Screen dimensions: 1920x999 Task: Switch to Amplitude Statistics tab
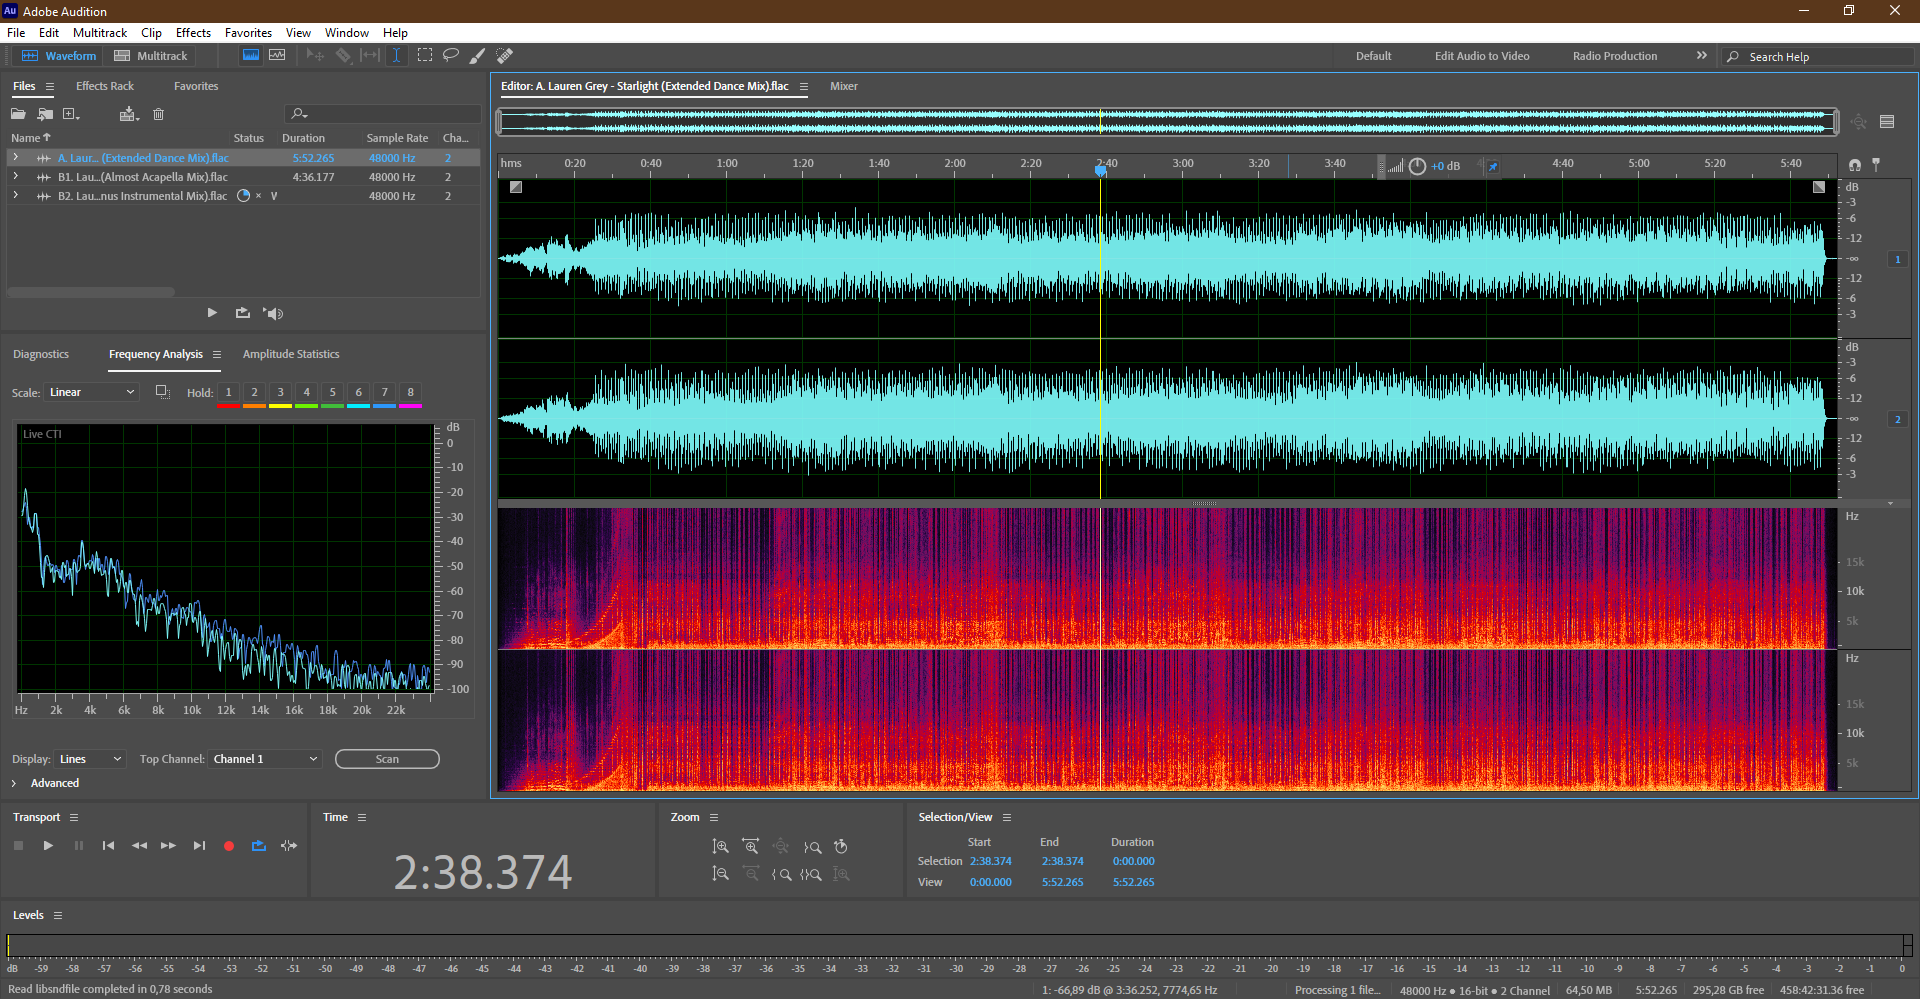[x=291, y=354]
